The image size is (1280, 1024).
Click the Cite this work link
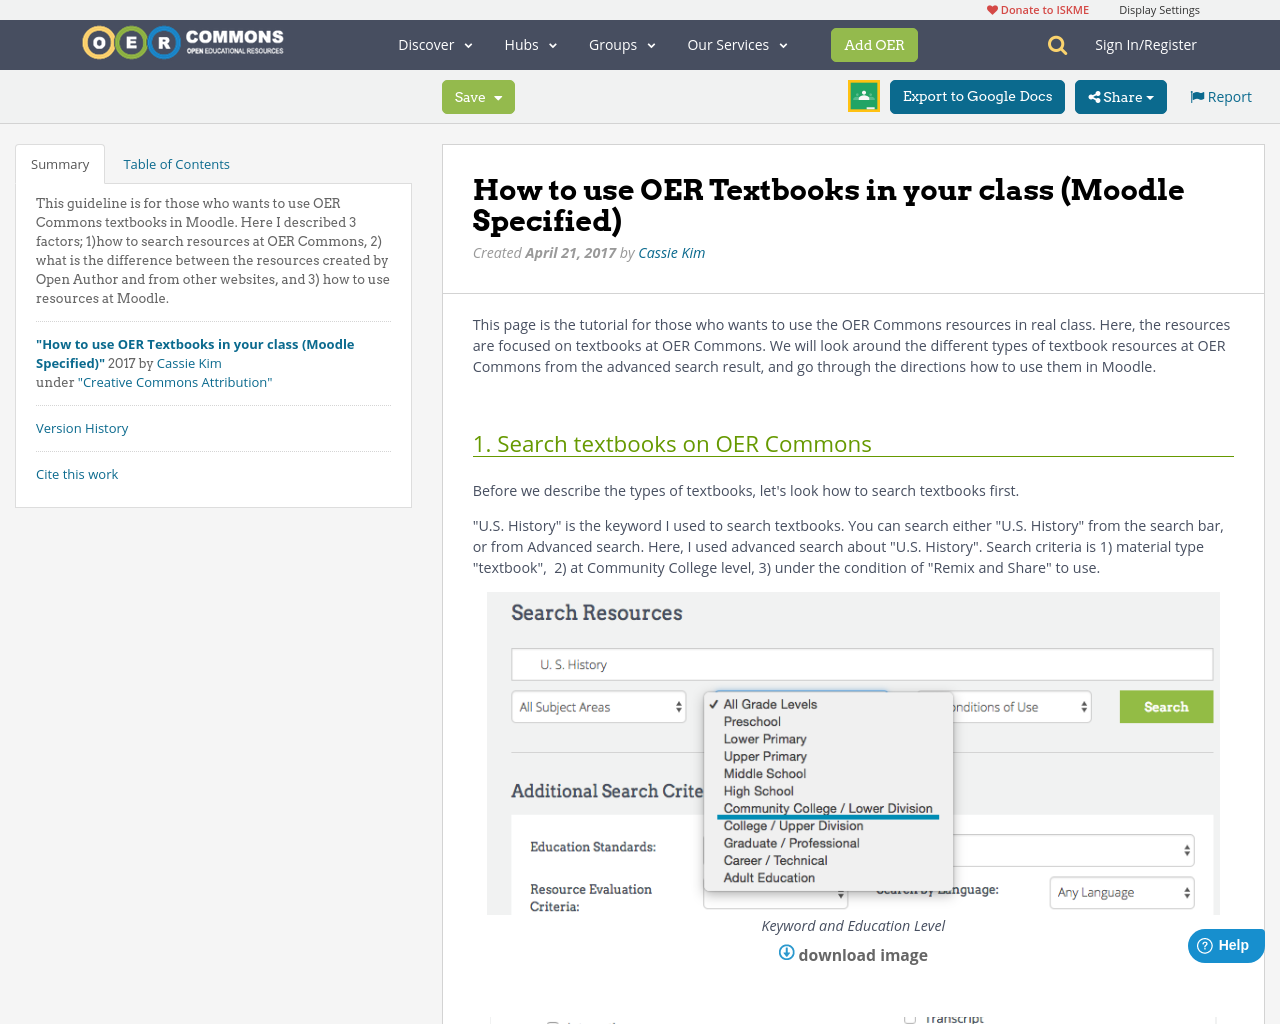coord(77,473)
